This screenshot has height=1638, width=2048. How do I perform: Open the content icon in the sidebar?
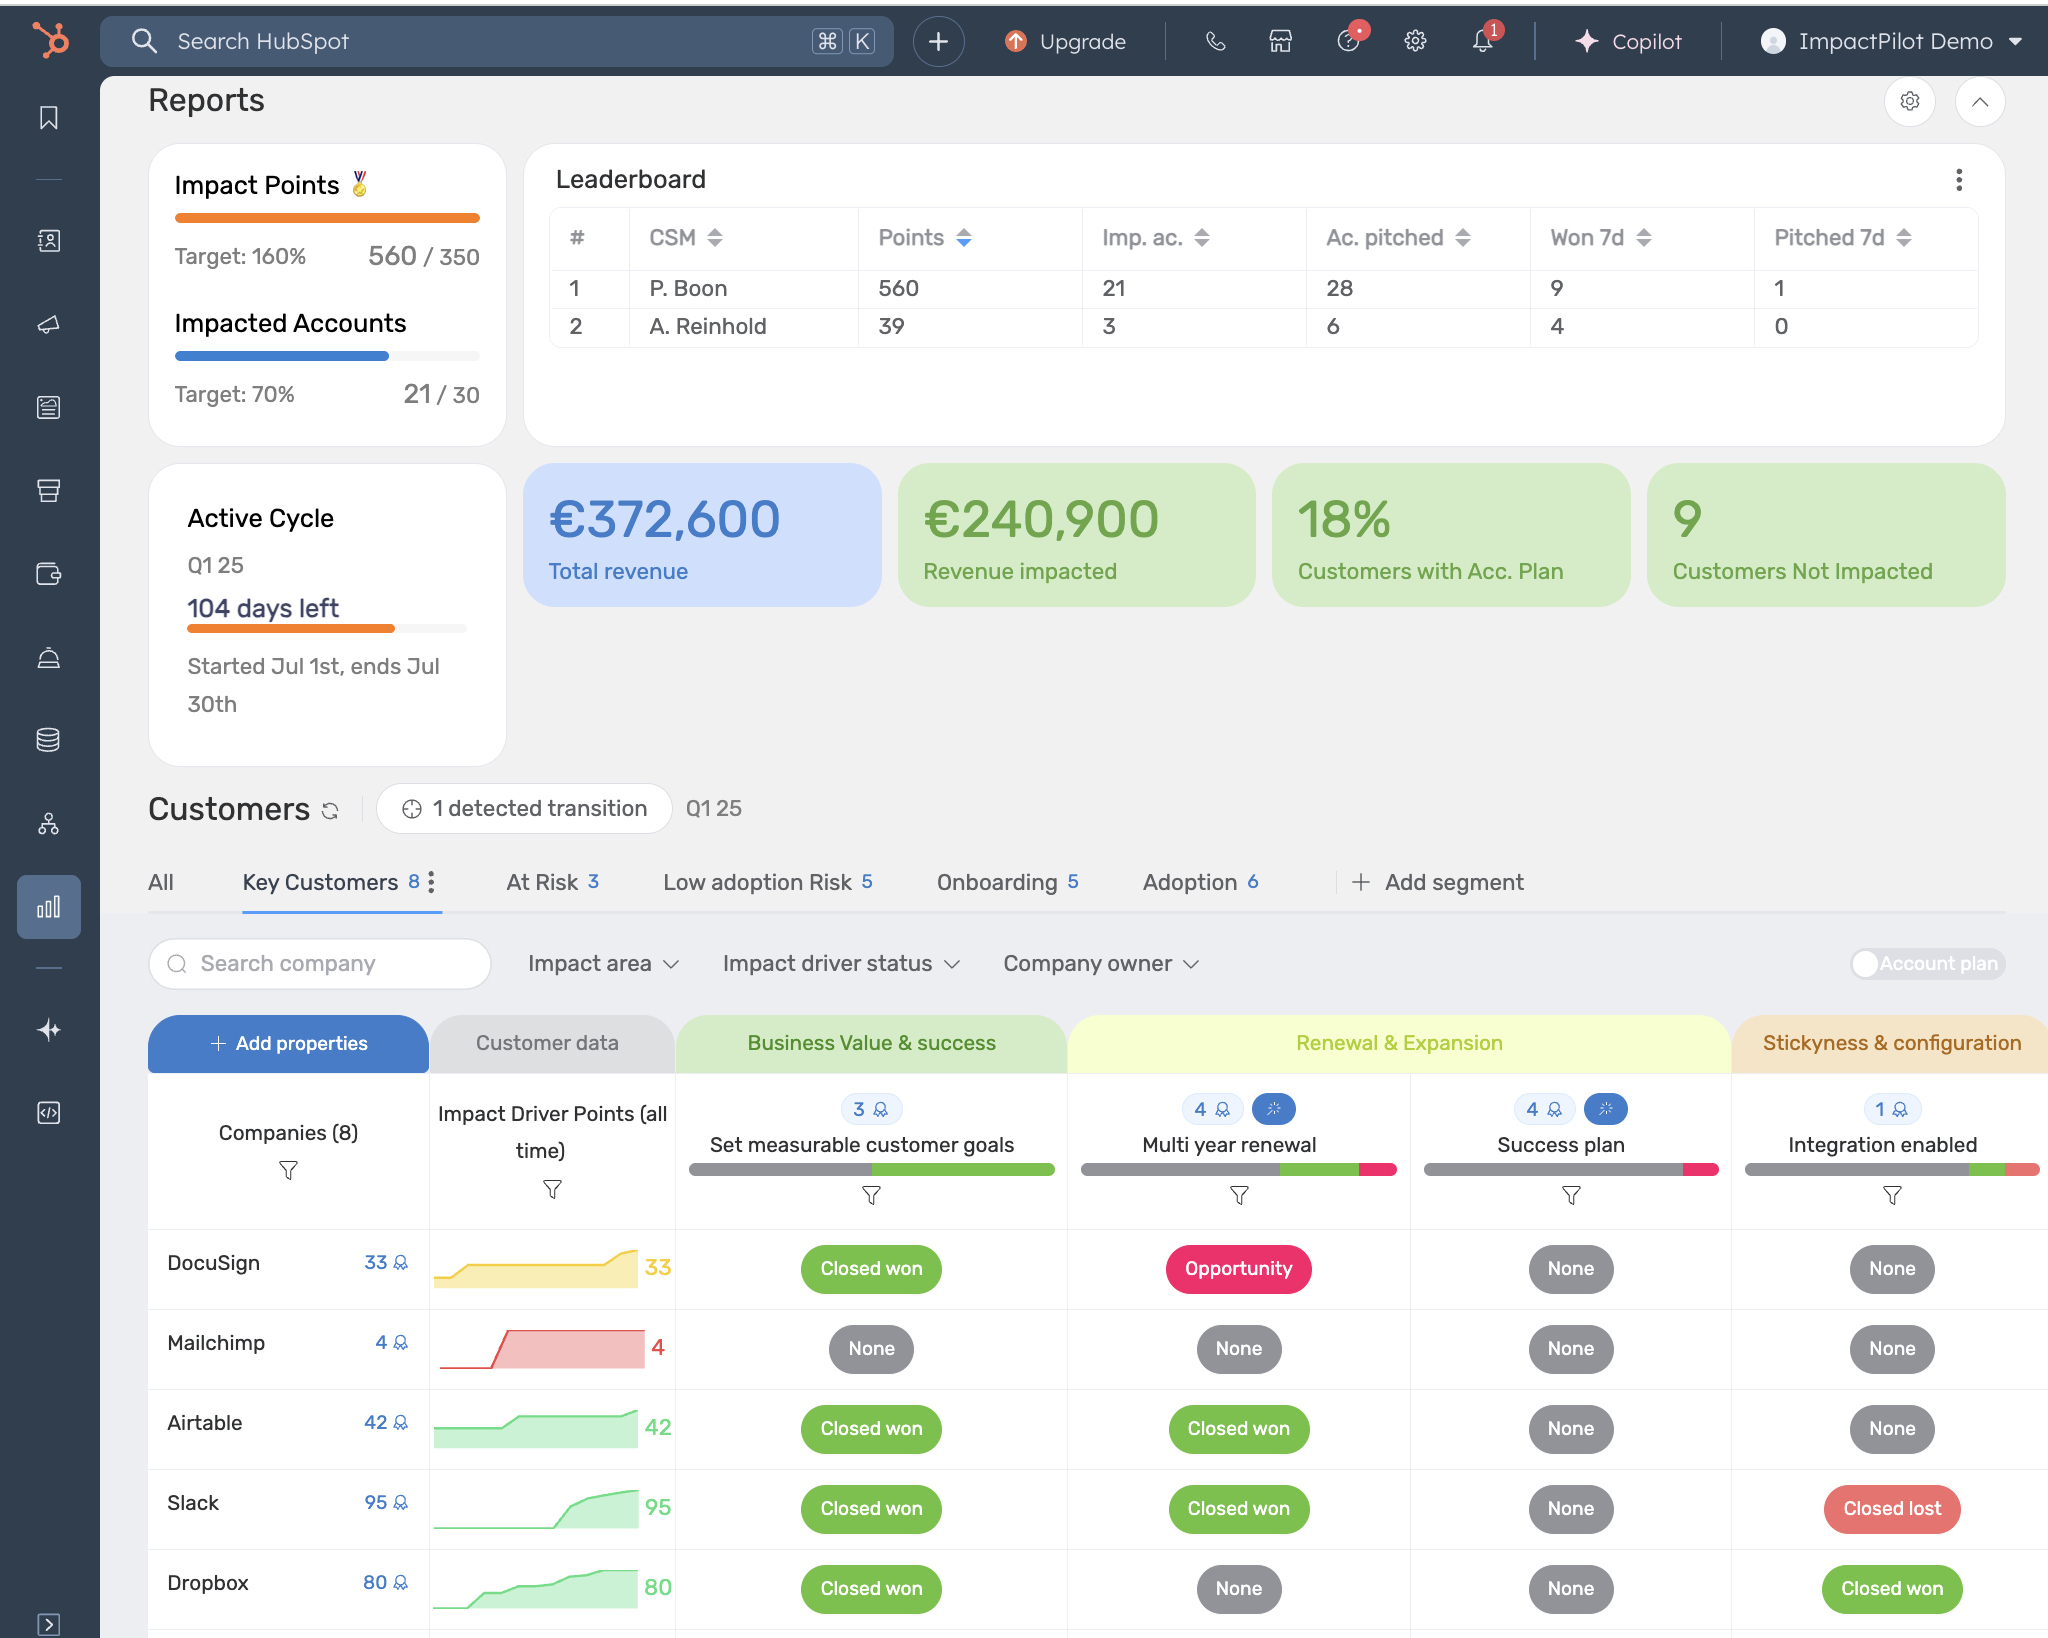(x=49, y=407)
